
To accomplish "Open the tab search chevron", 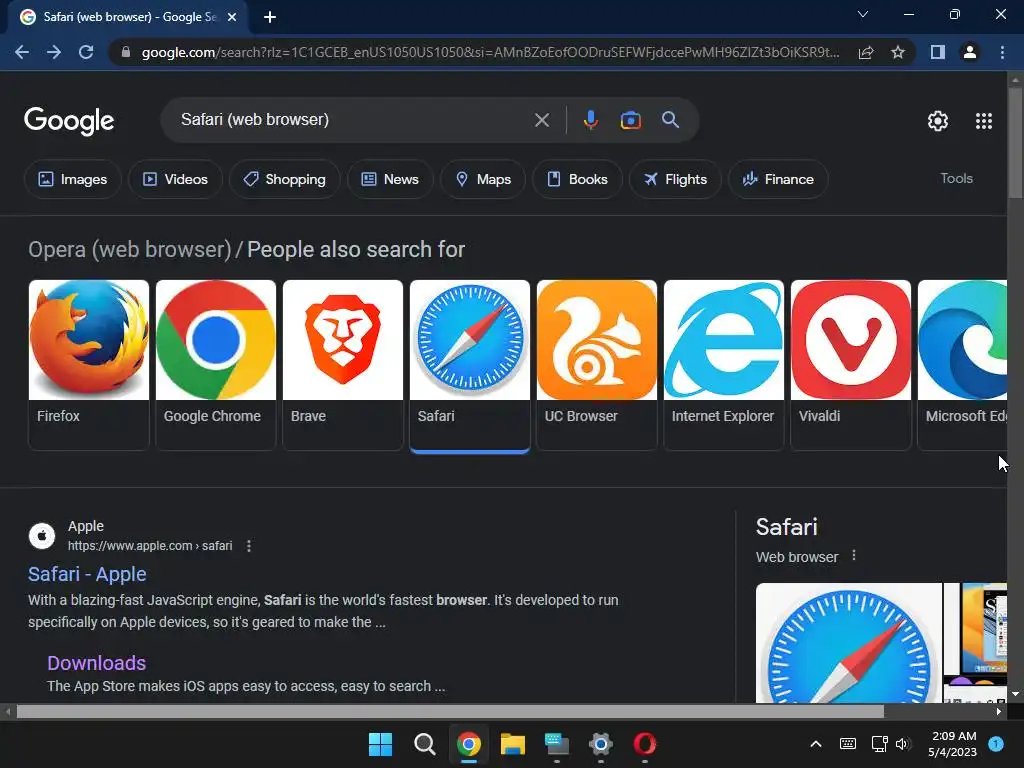I will [x=863, y=14].
